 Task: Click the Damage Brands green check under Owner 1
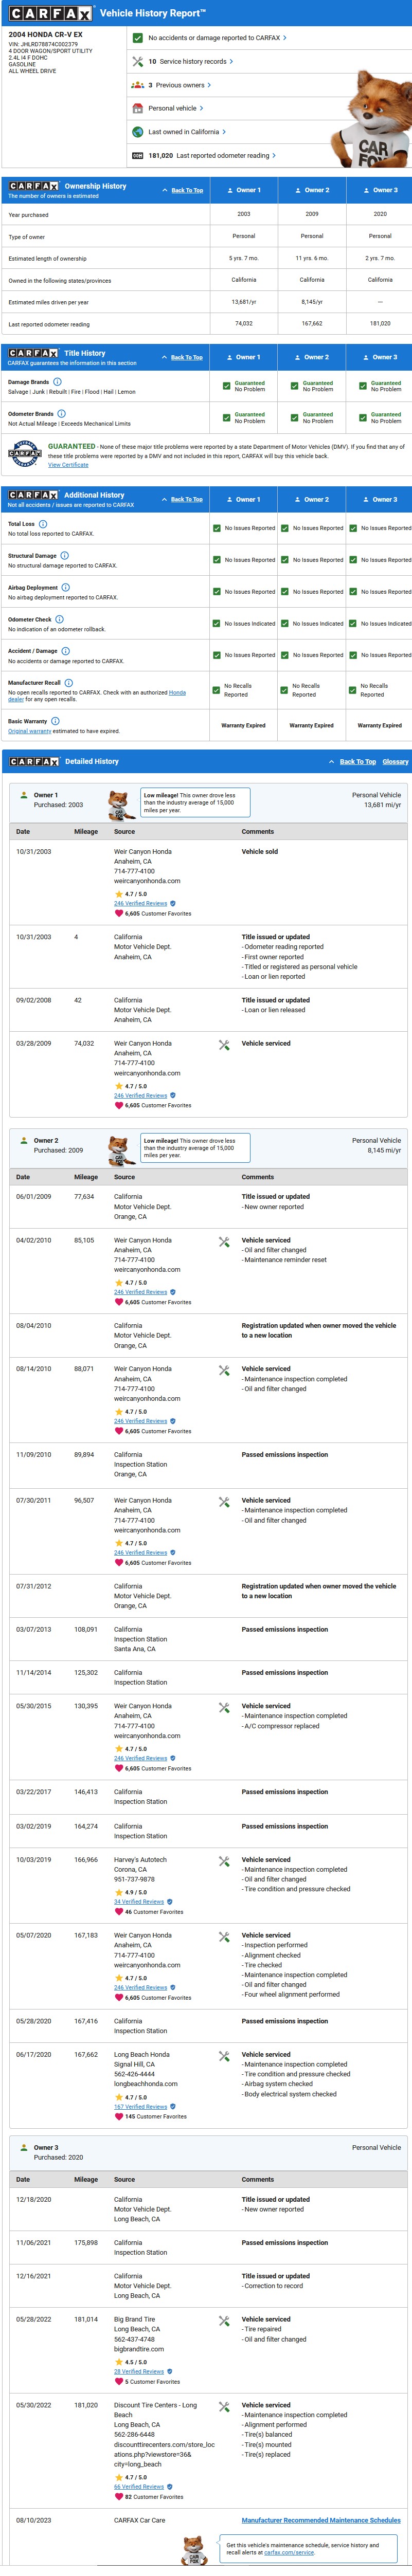coord(227,385)
